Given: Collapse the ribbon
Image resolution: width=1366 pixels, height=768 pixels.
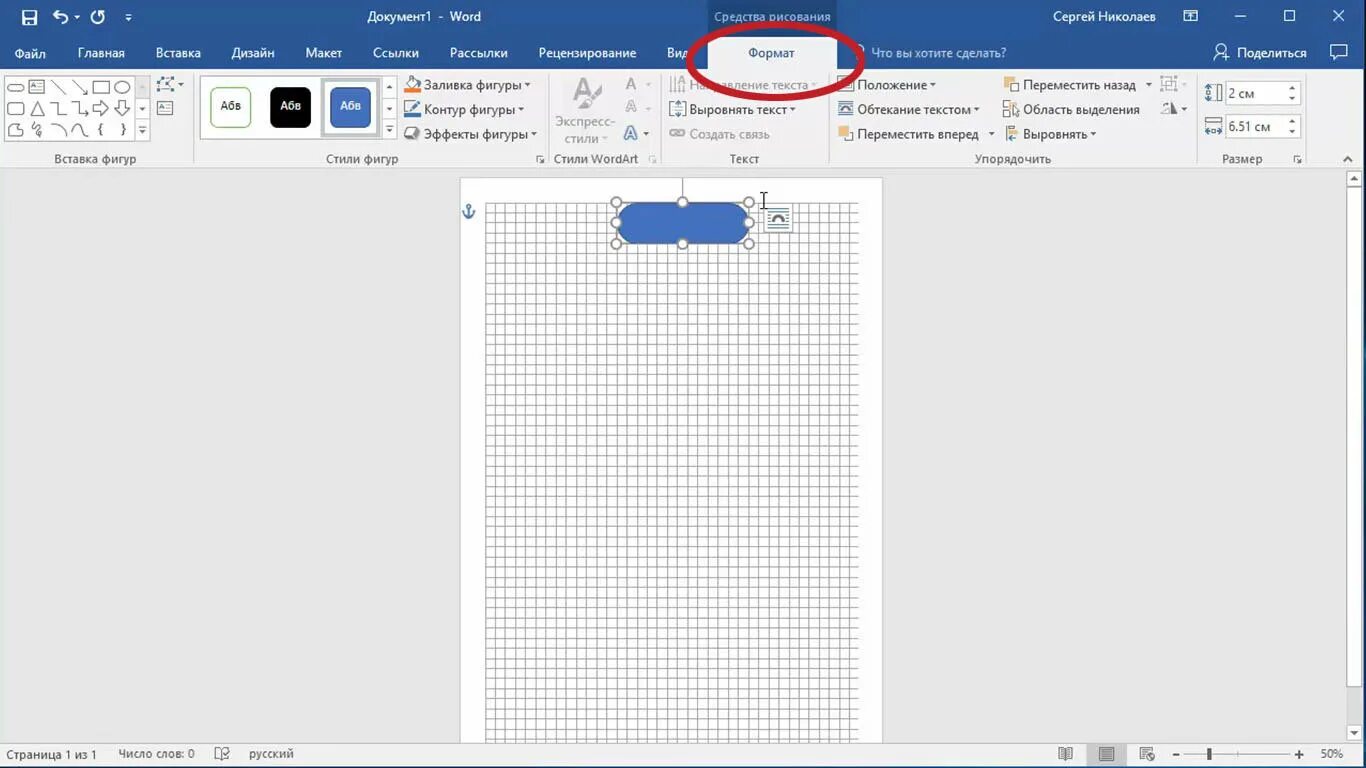Looking at the screenshot, I should [x=1348, y=159].
